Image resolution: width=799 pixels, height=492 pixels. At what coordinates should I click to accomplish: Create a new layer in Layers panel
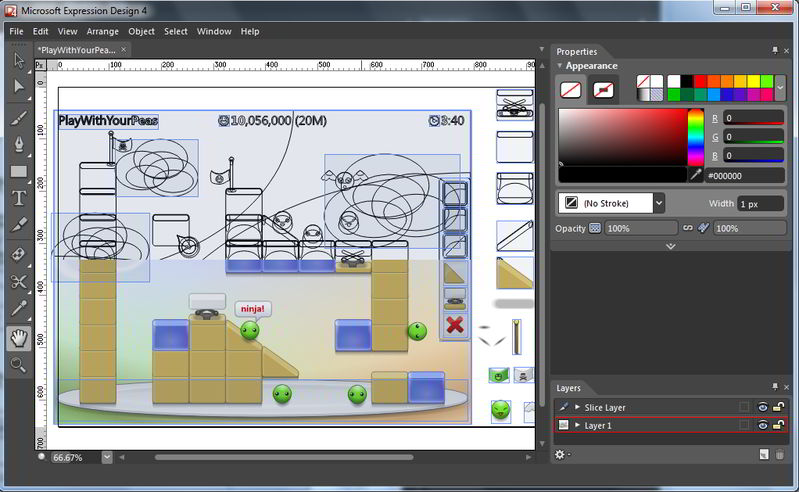tap(763, 454)
